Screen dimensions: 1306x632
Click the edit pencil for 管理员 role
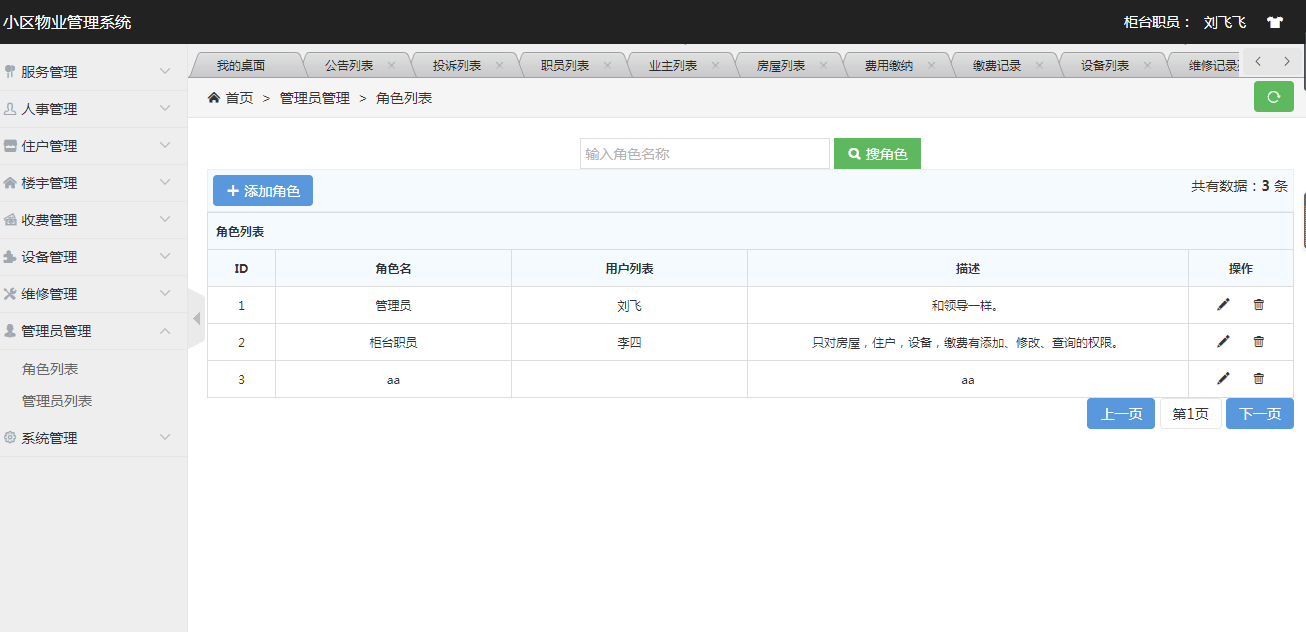point(1223,305)
